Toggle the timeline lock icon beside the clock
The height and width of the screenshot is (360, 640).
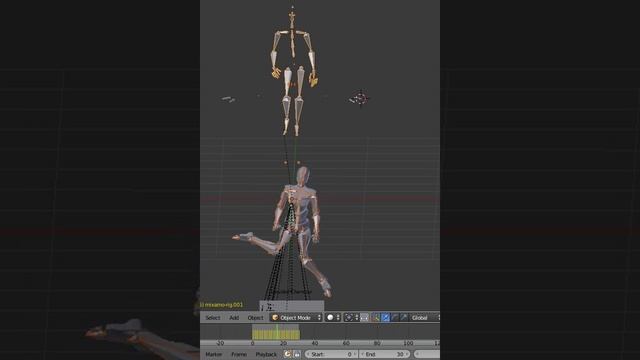click(297, 354)
